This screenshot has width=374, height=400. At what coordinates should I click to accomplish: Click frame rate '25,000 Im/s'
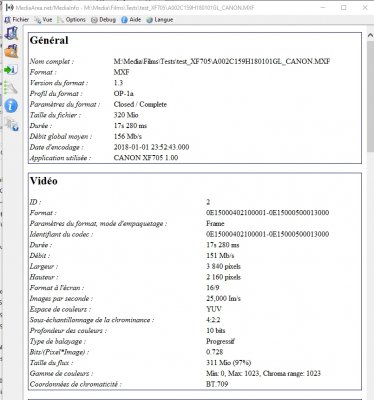point(223,298)
